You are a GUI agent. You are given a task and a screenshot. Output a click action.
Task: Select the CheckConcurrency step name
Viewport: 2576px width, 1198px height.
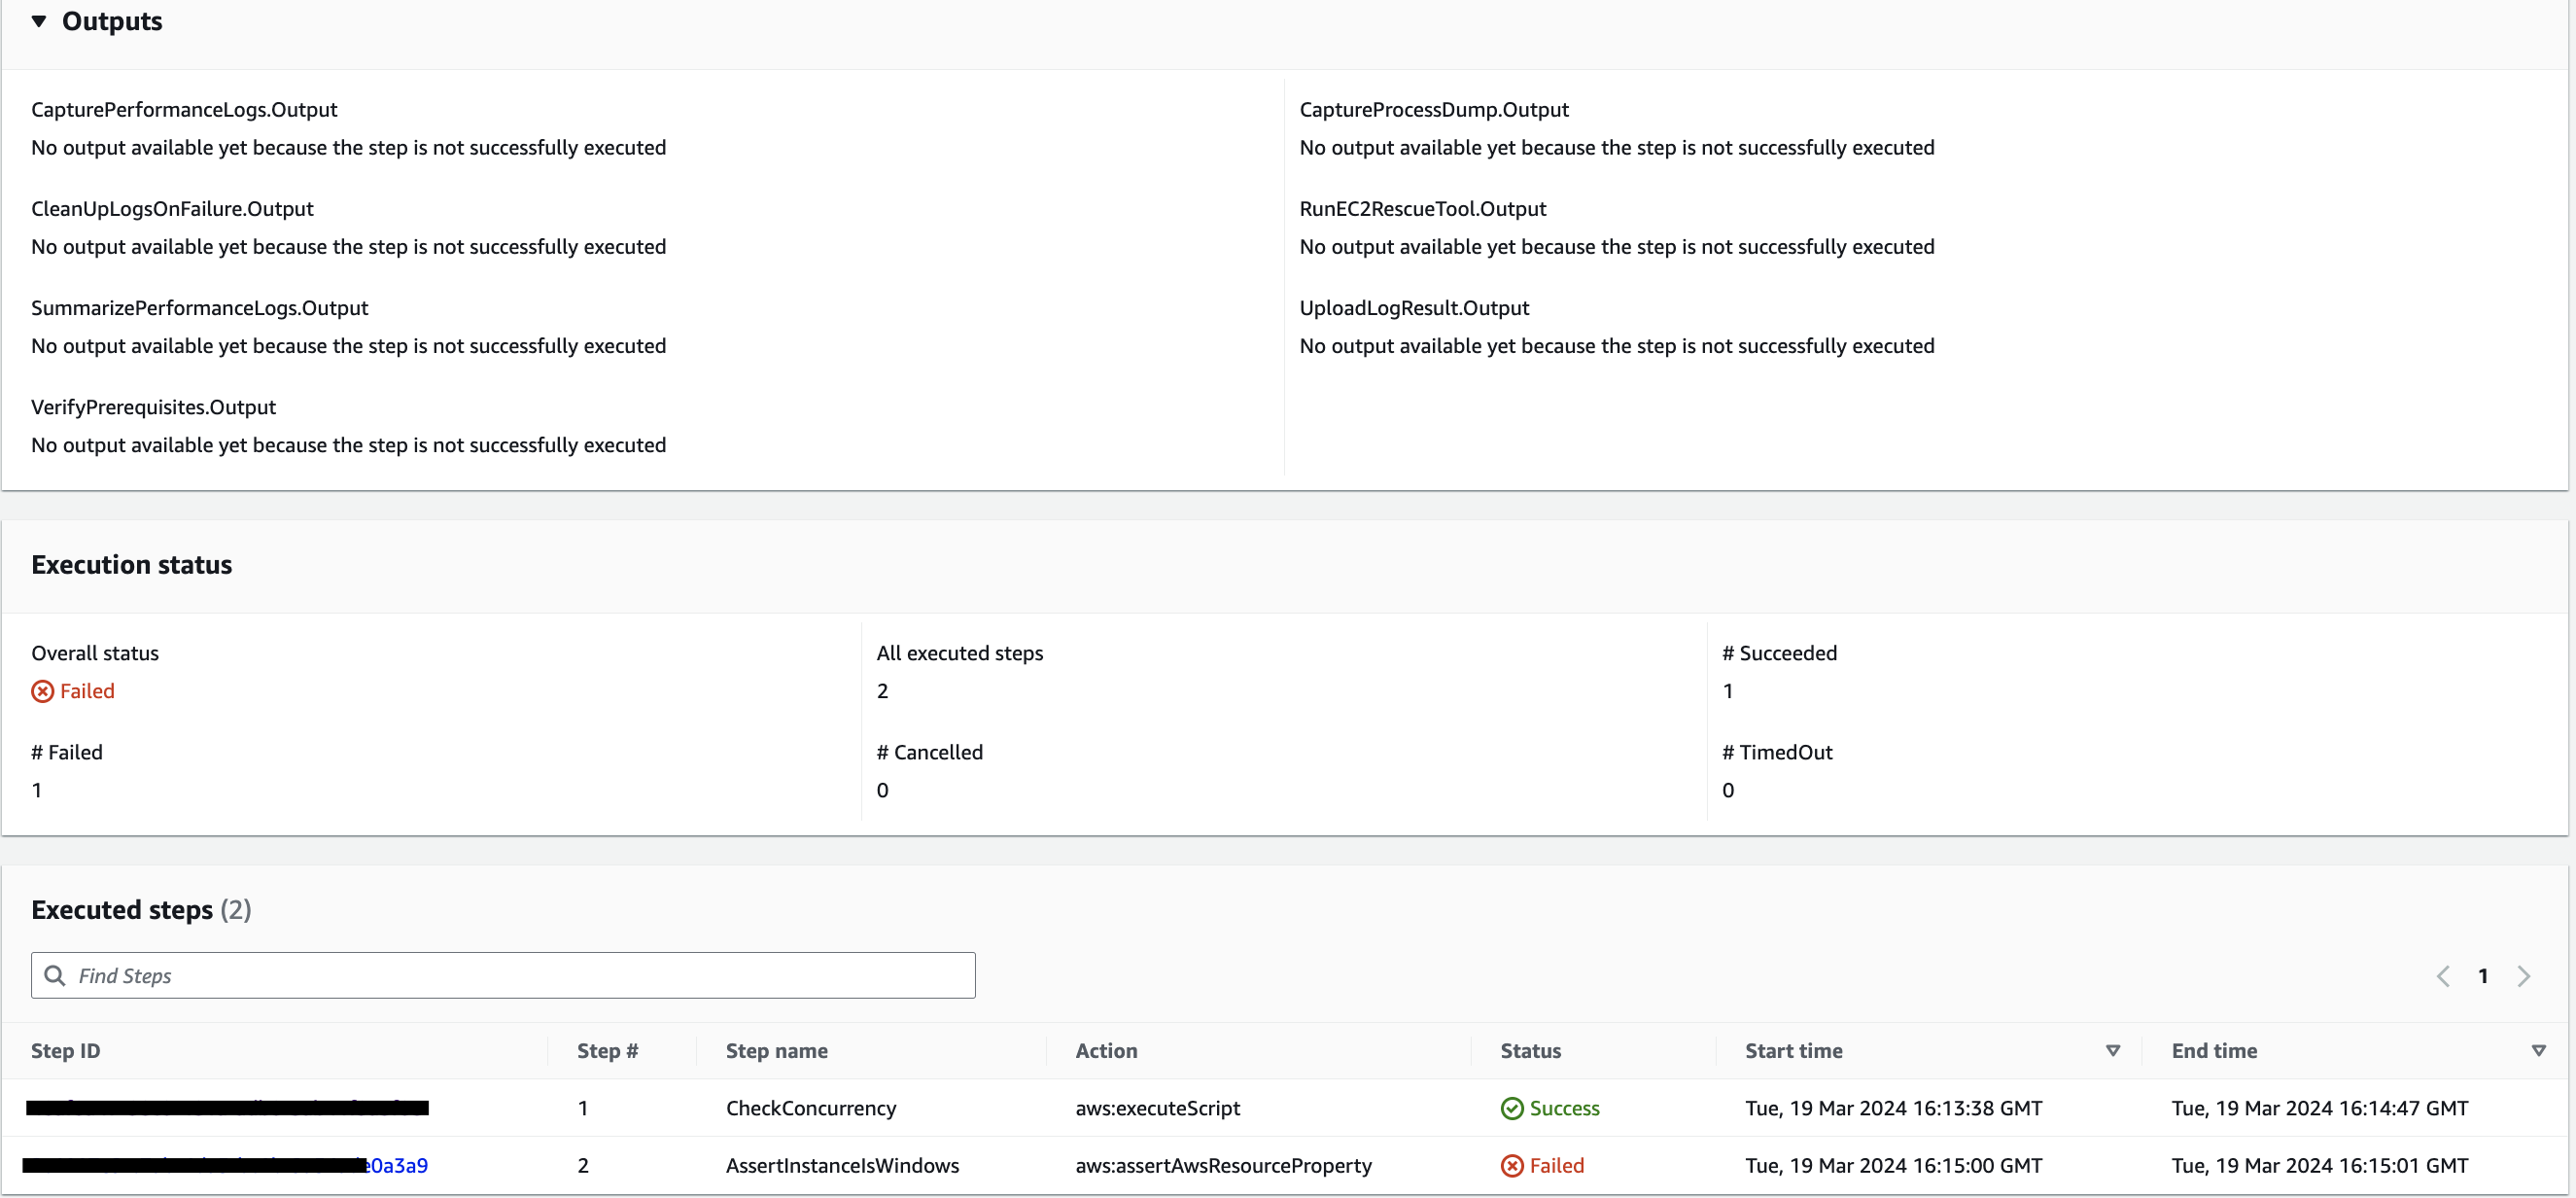coord(811,1108)
